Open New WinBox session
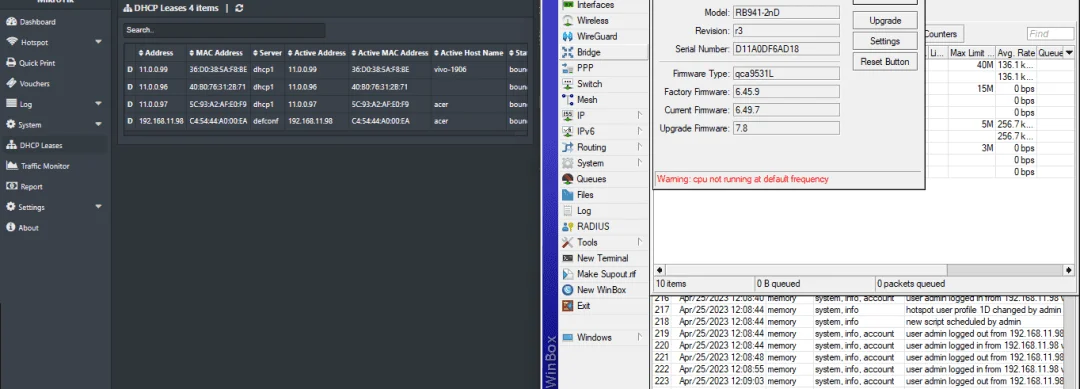Image resolution: width=1080 pixels, height=389 pixels. [x=601, y=290]
